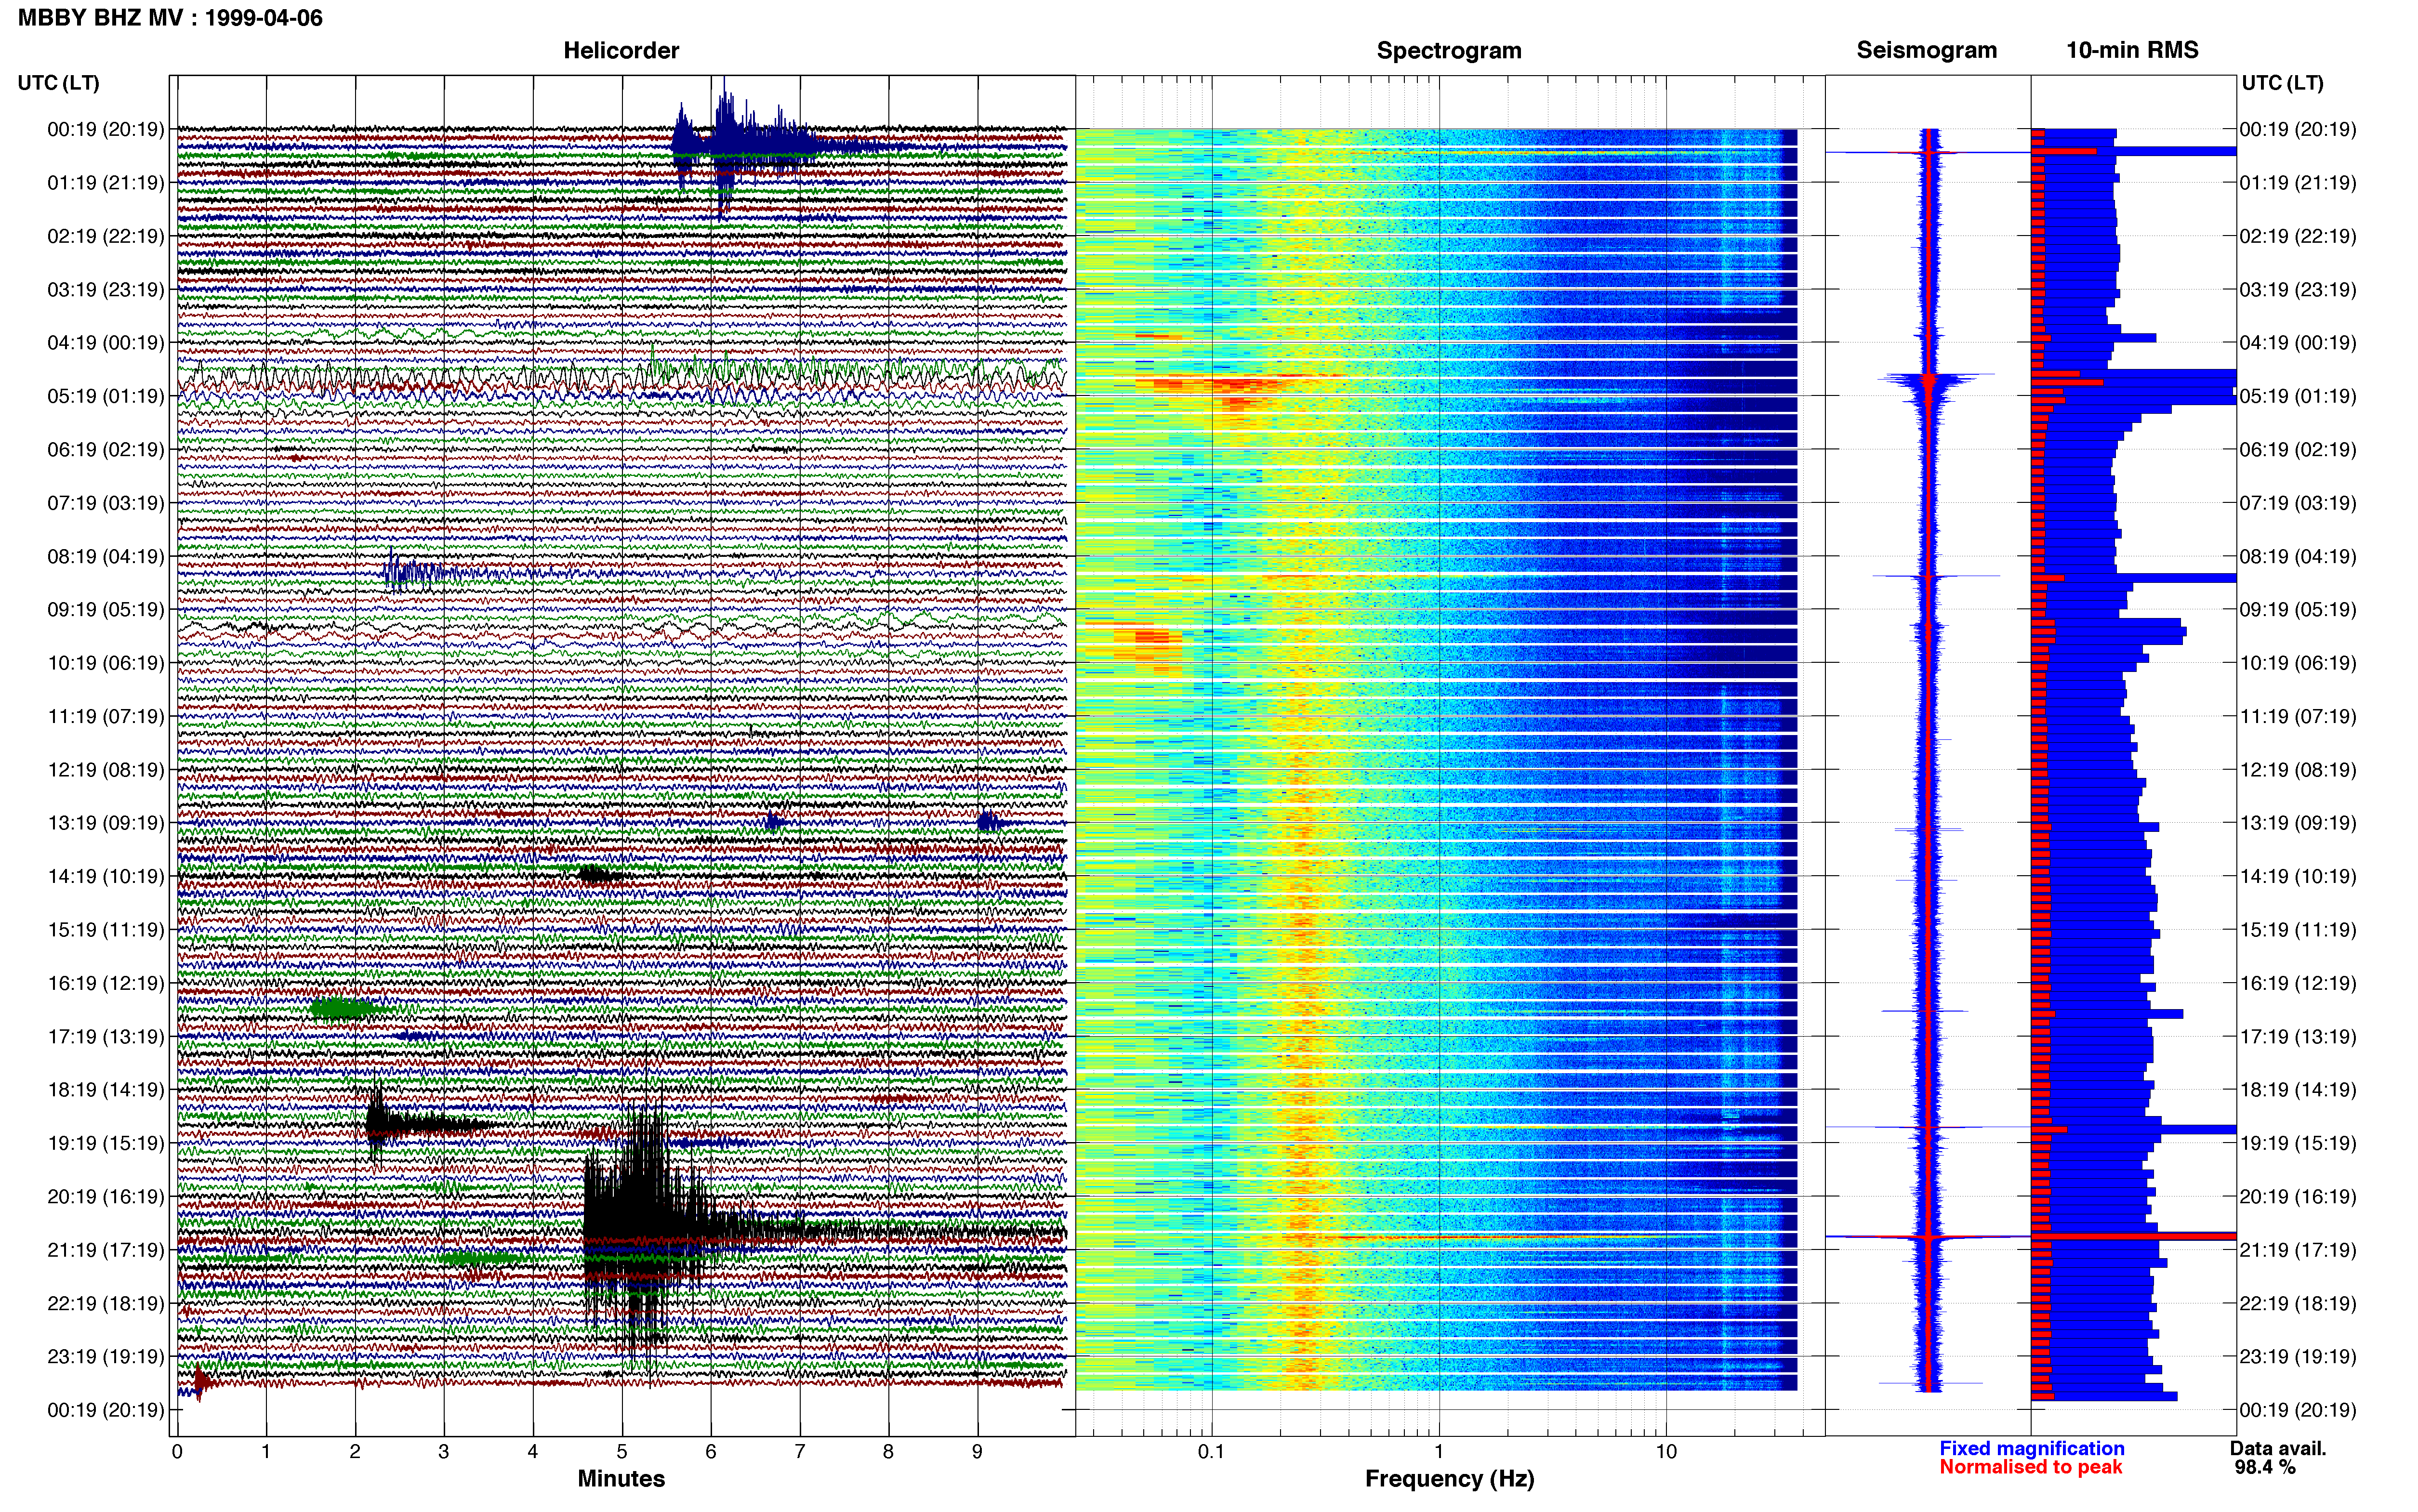
Task: Select the 10-min RMS panel heading
Action: tap(2132, 50)
